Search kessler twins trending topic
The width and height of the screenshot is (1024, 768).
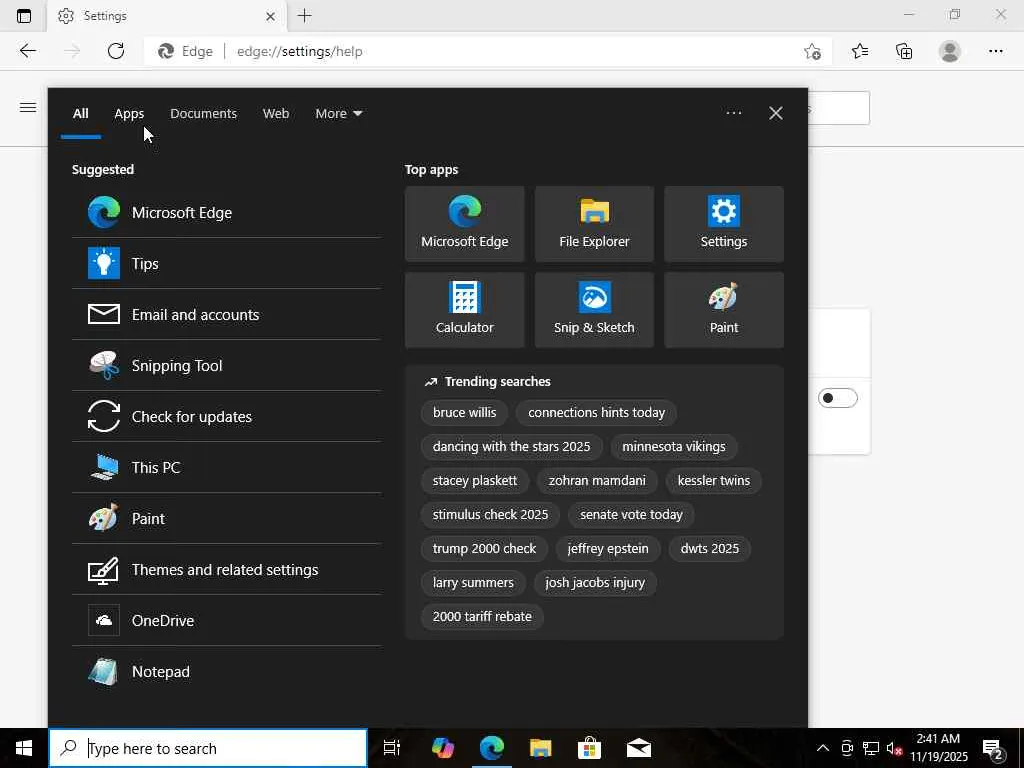[x=714, y=481]
